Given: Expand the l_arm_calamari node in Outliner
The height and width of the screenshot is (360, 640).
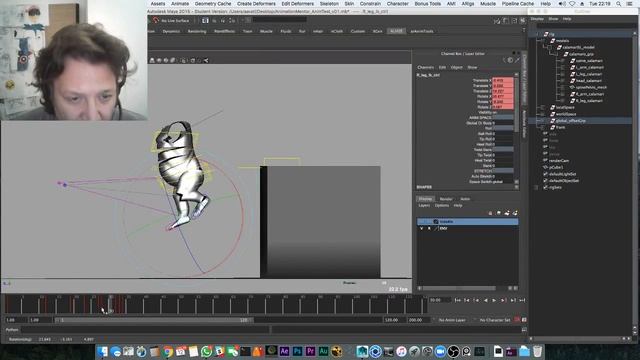Looking at the screenshot, I should [562, 67].
